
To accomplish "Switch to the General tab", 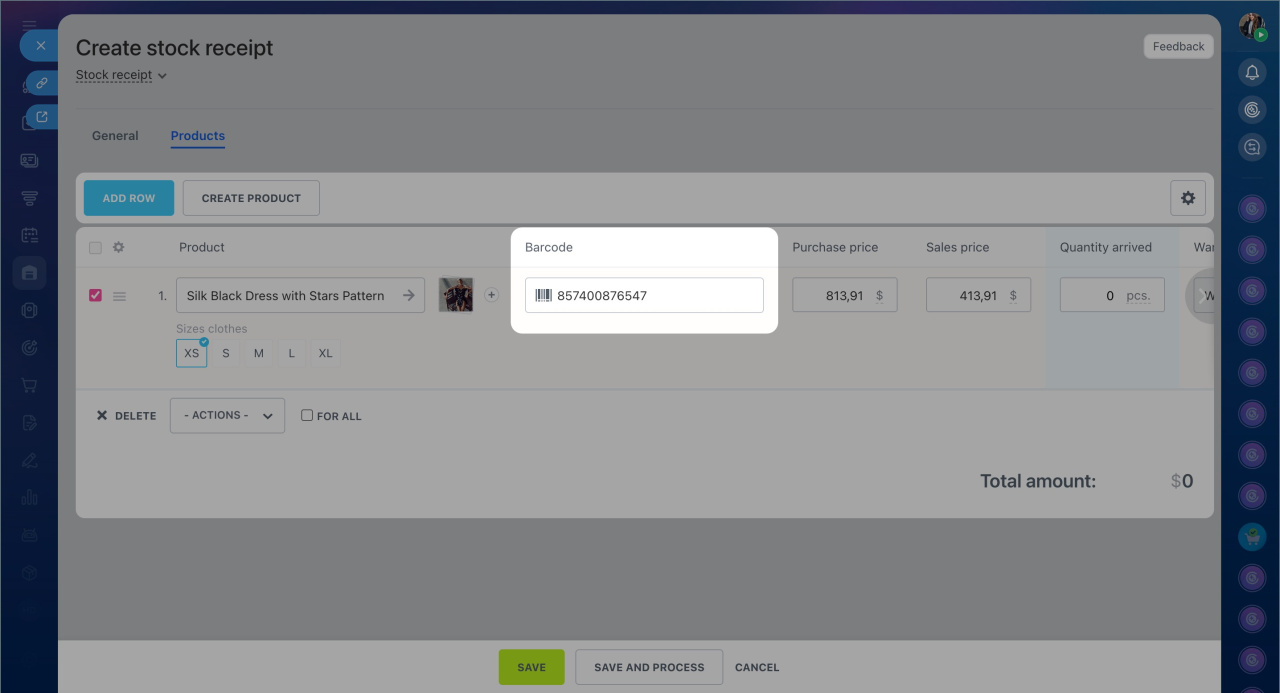I will point(115,136).
